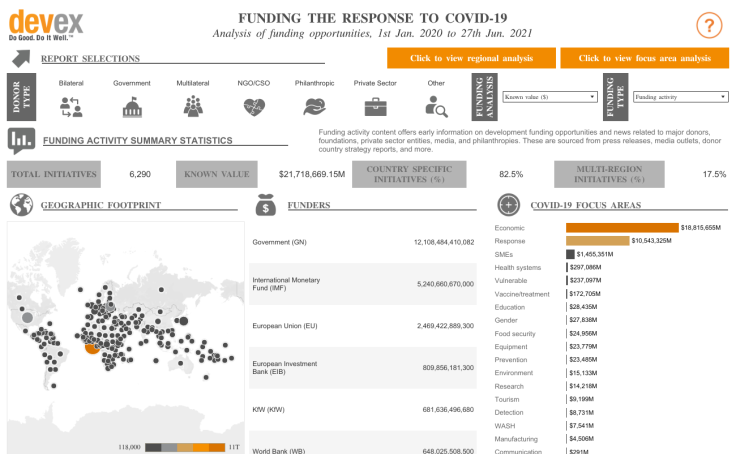Screen dimensions: 736x454
Task: Click the Health systems focus area label
Action: pos(517,268)
